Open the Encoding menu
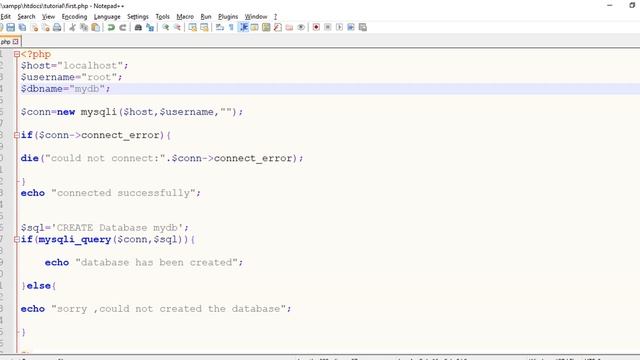 74,17
